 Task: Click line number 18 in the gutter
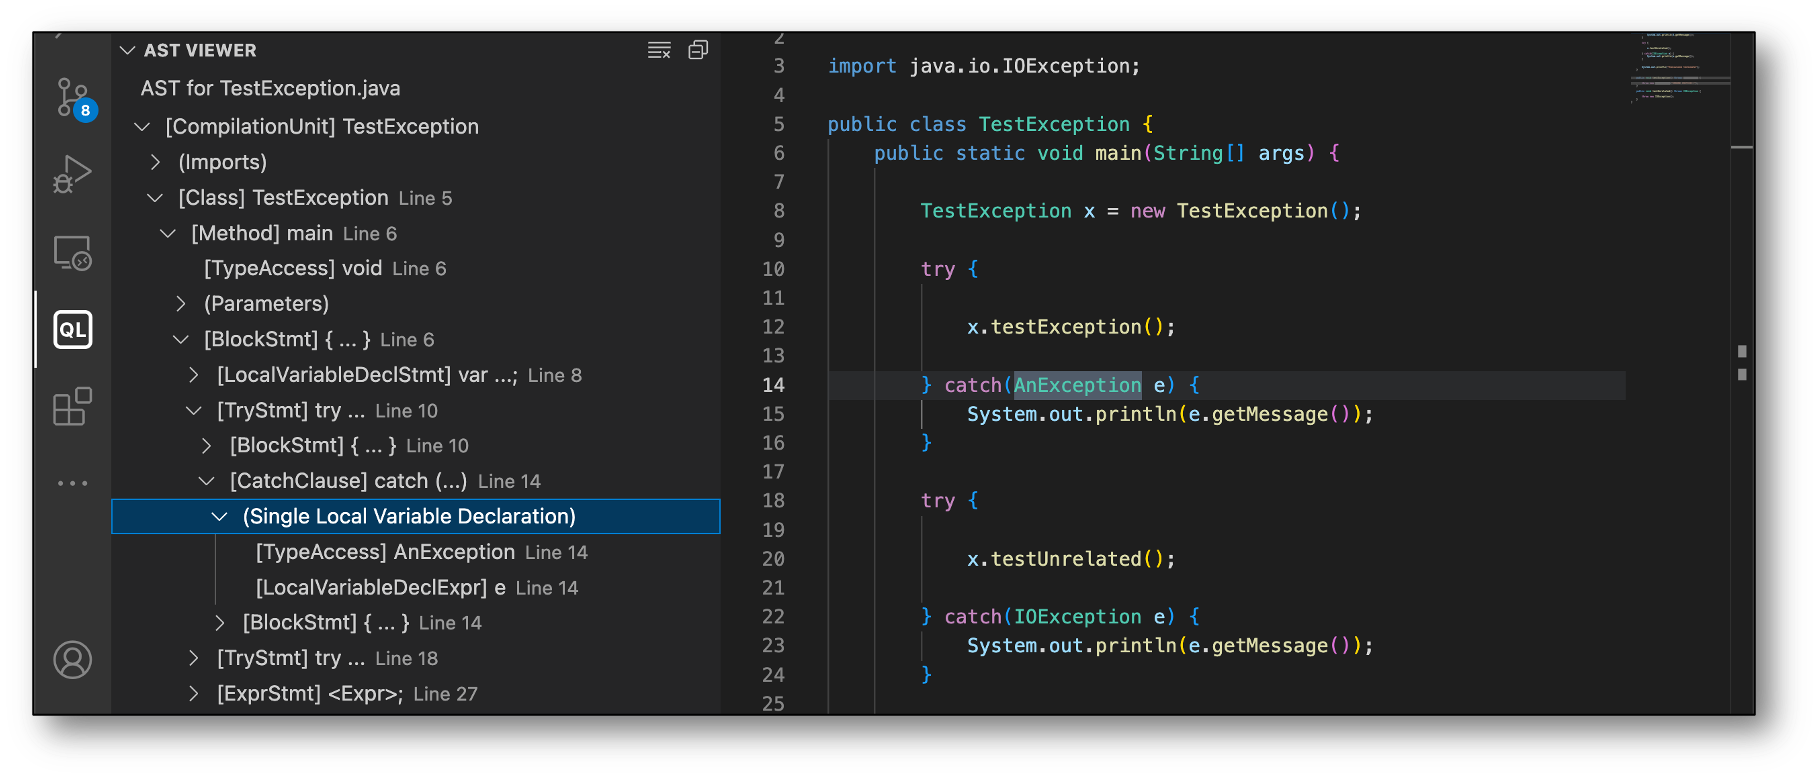pos(773,501)
